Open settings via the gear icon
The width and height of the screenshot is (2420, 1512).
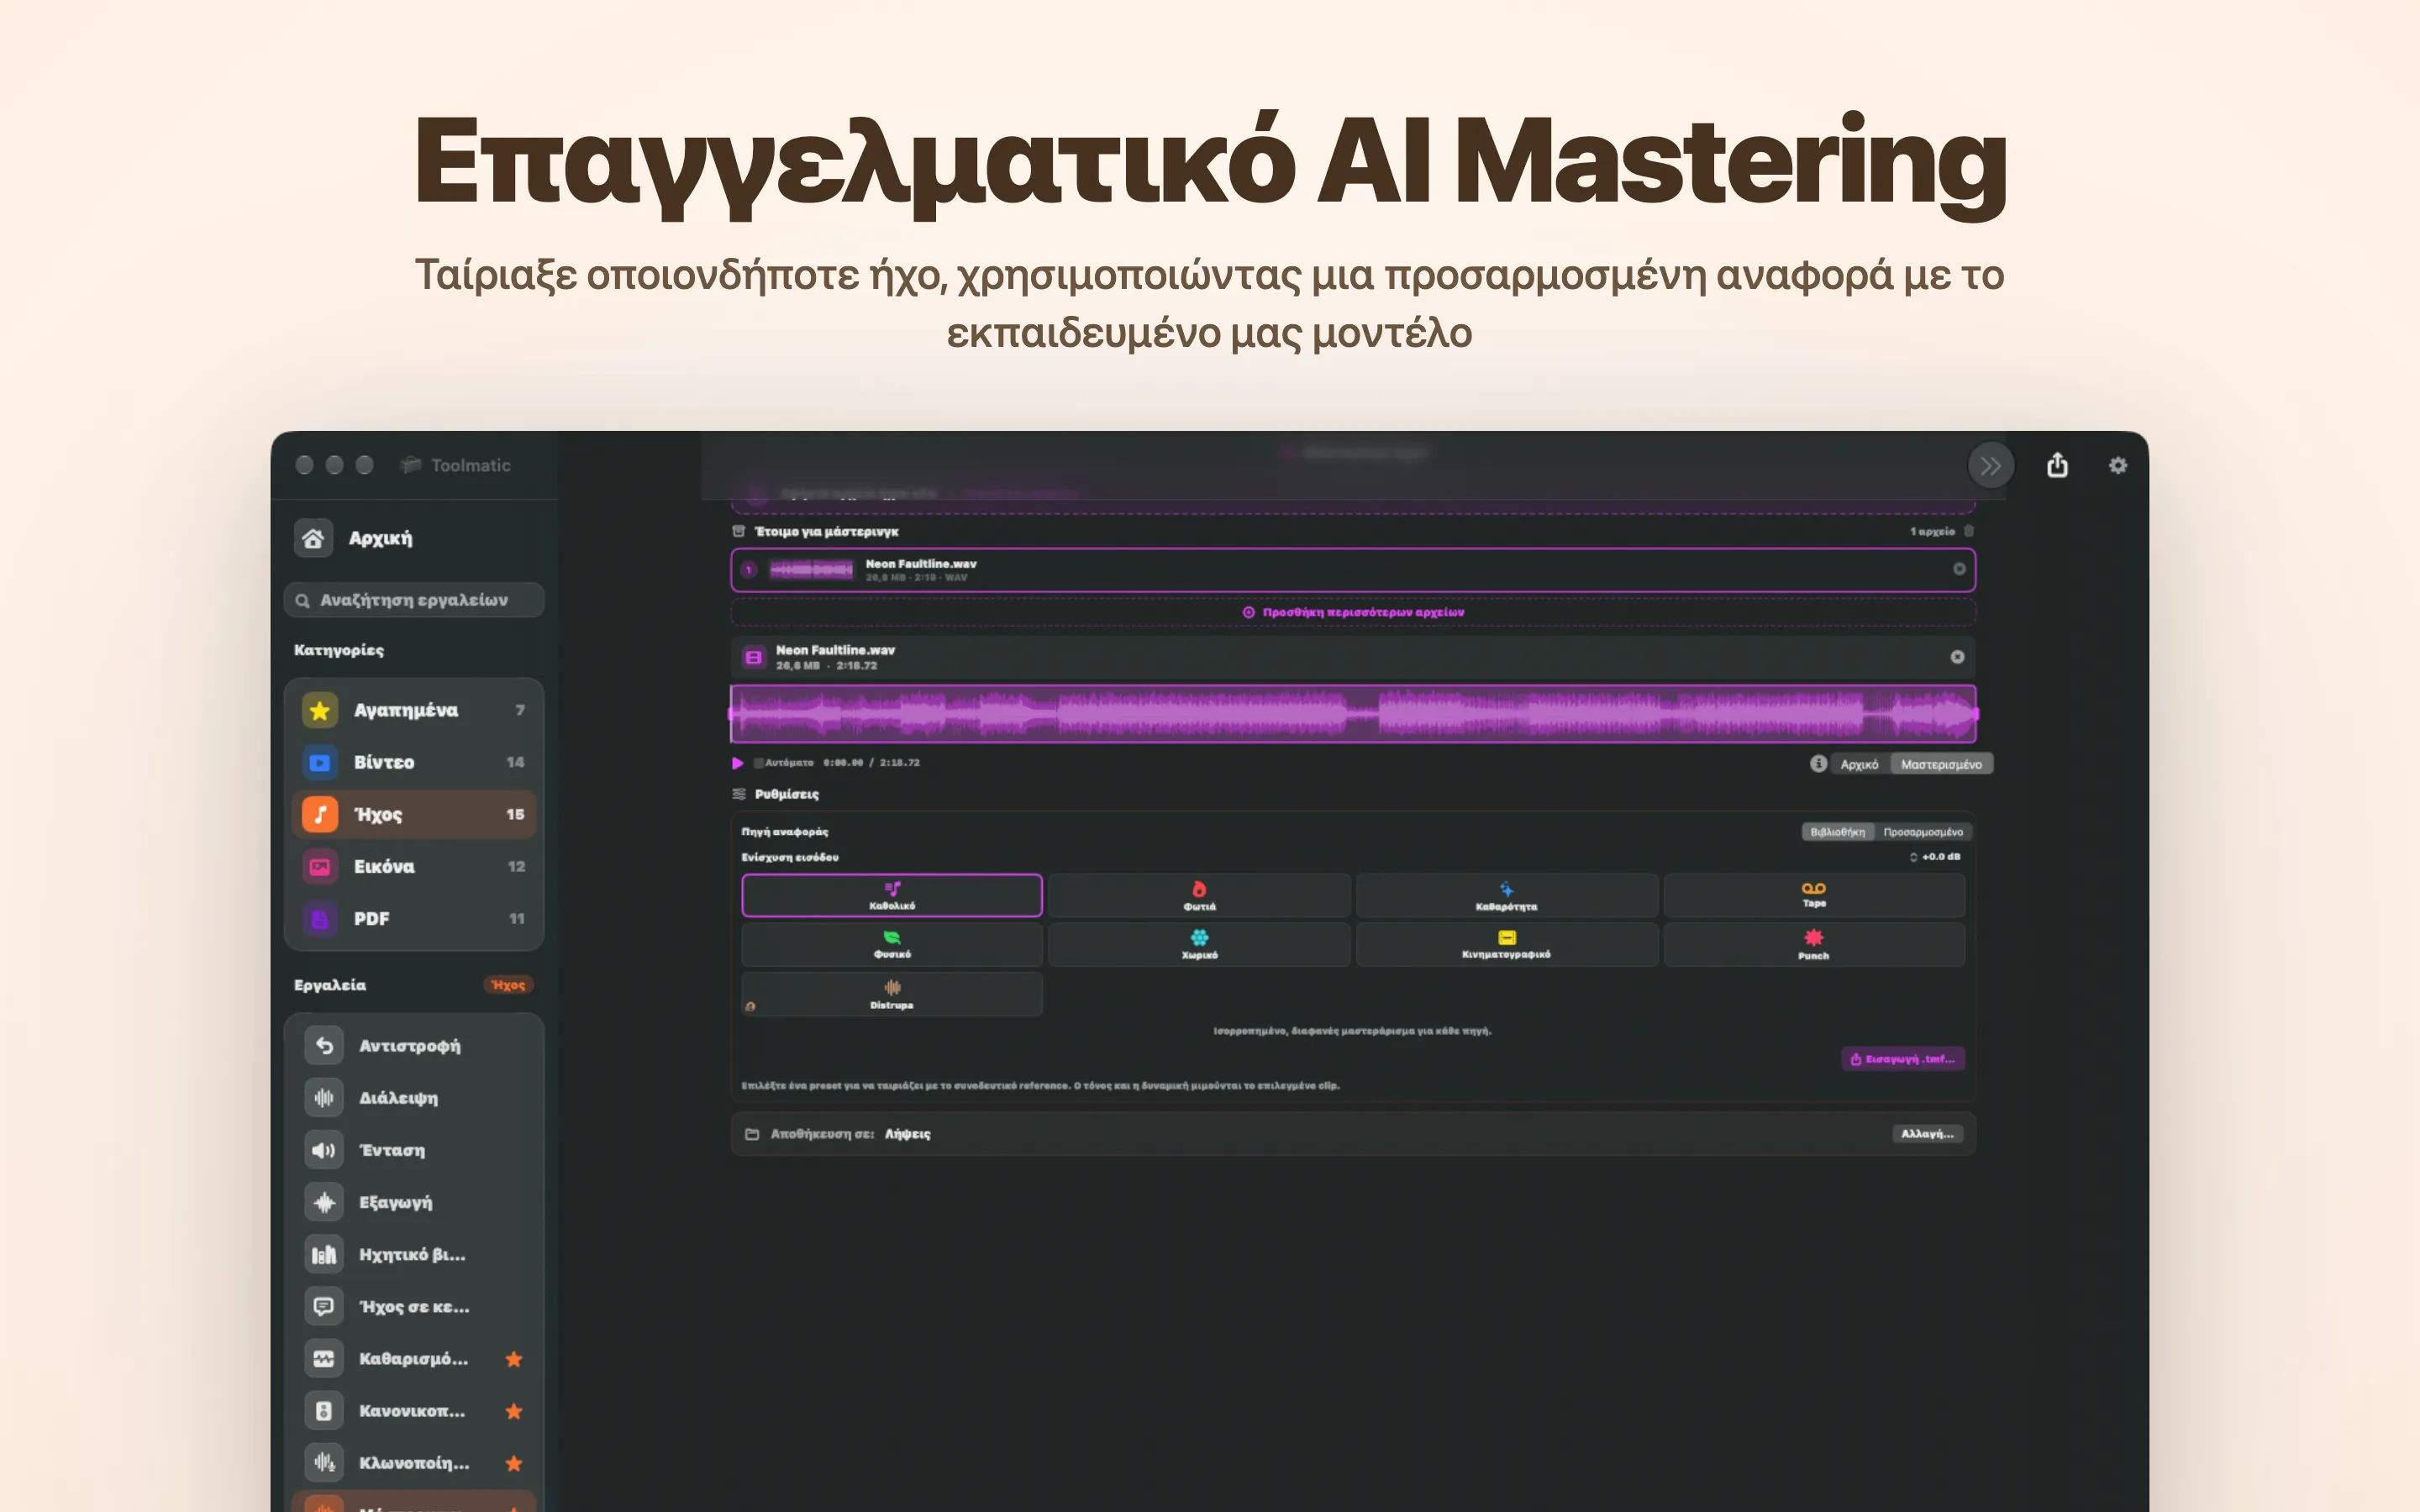2117,465
